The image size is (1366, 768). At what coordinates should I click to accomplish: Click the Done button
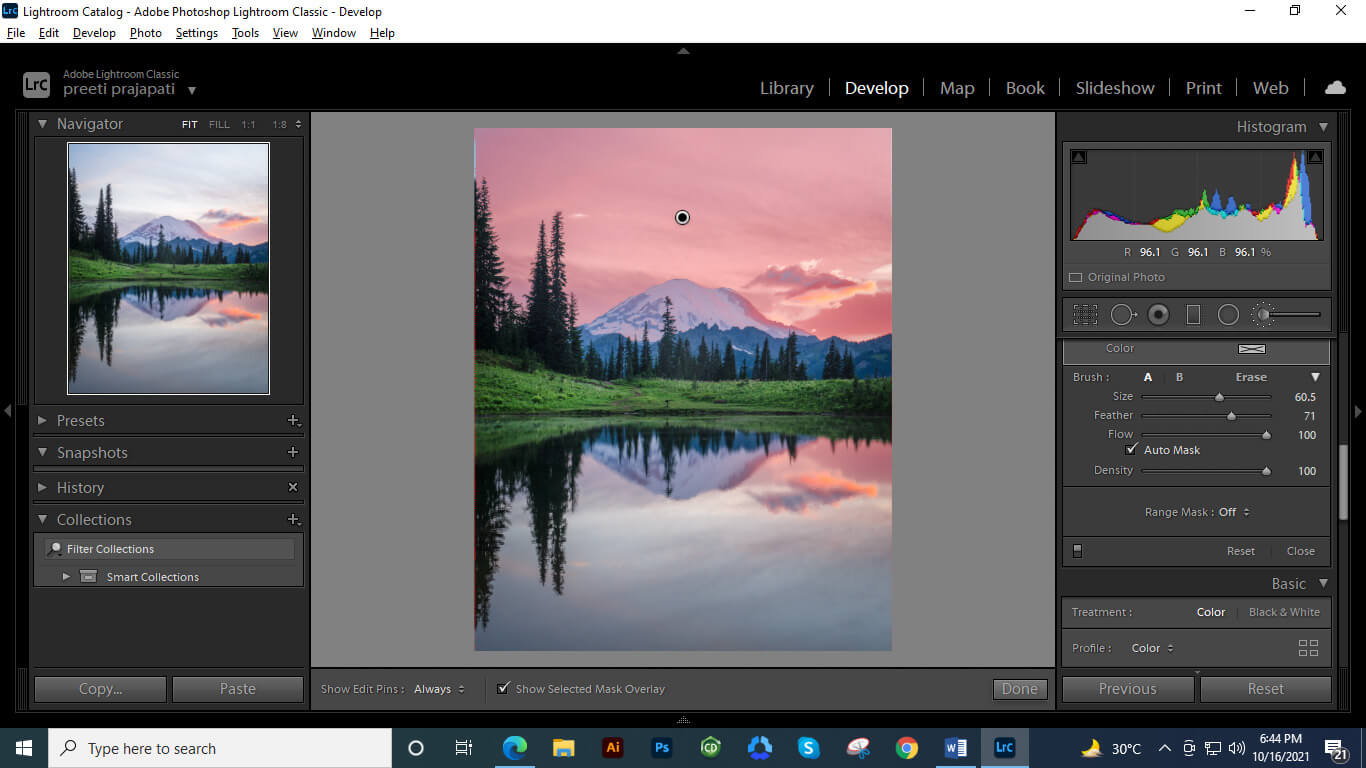(1018, 688)
